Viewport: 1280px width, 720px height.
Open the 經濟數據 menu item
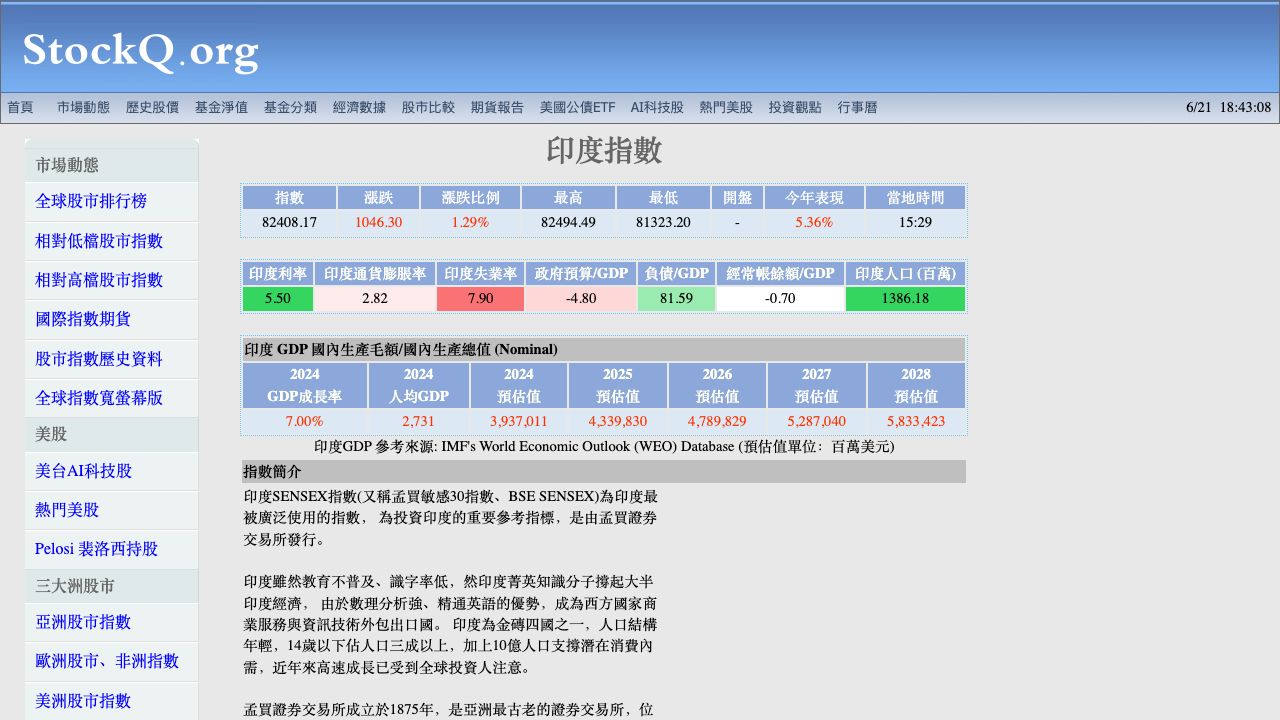[359, 108]
